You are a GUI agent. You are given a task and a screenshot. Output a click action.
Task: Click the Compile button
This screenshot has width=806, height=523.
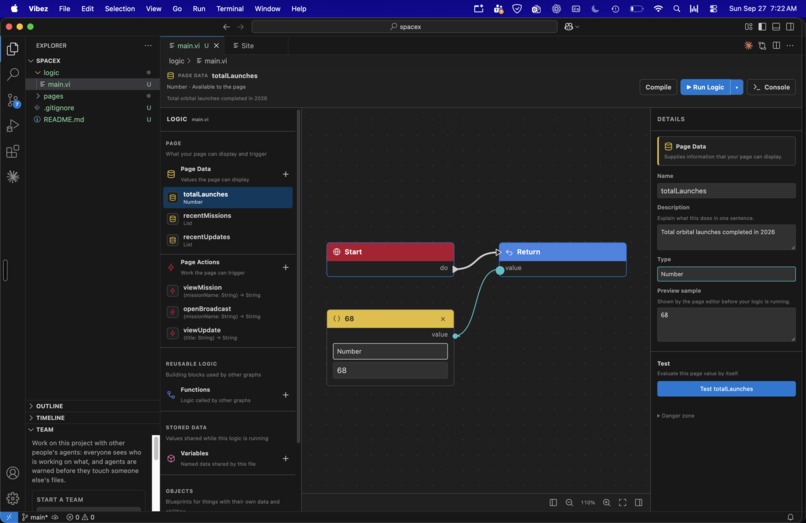(658, 87)
